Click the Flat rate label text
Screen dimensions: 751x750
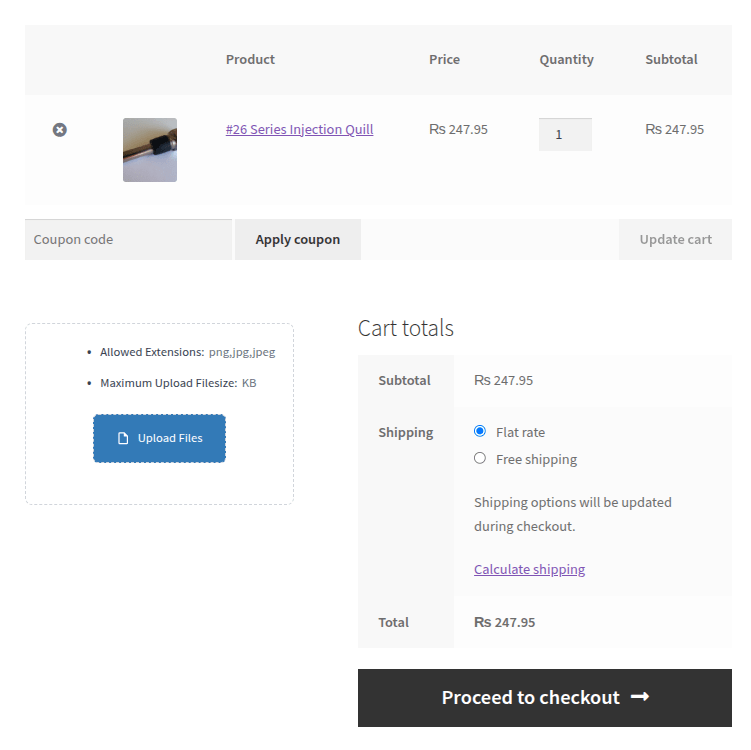[521, 432]
